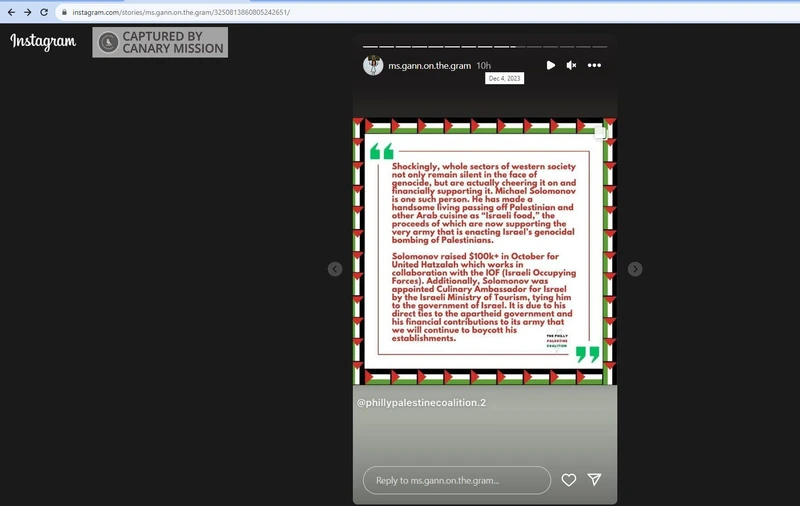Click in the Reply to ms.gann.on.the.gram field

(455, 480)
